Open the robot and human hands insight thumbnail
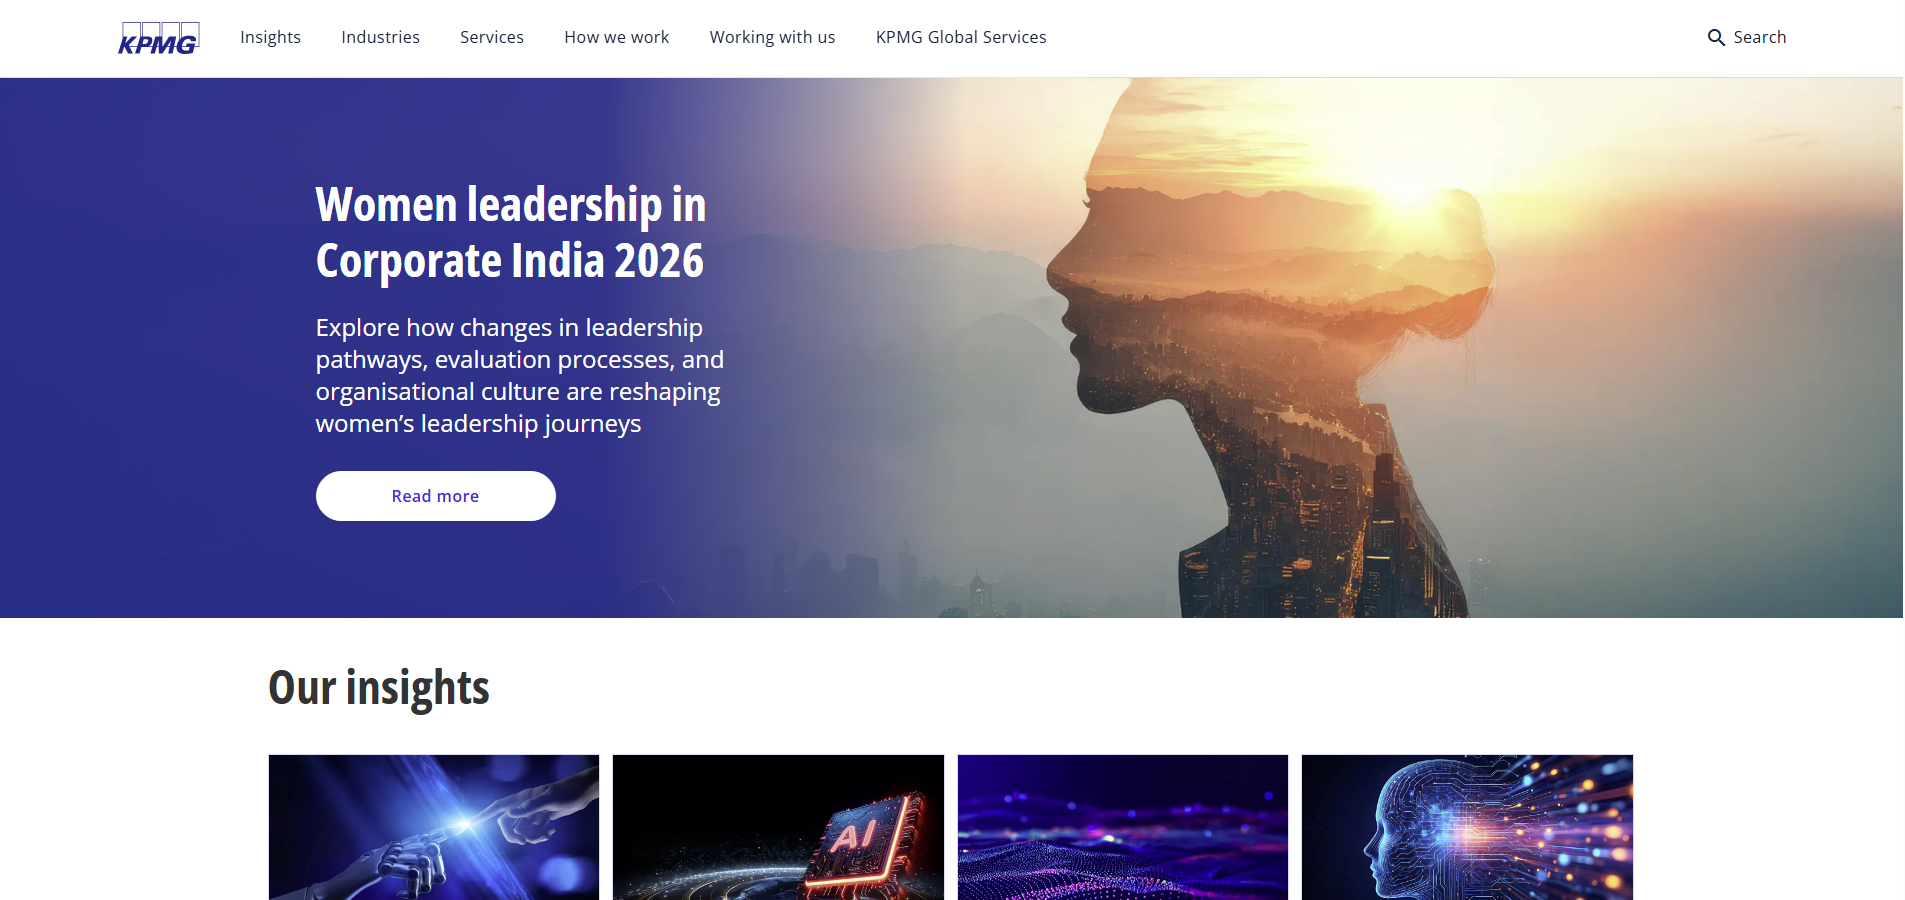Viewport: 1905px width, 900px height. tap(434, 827)
